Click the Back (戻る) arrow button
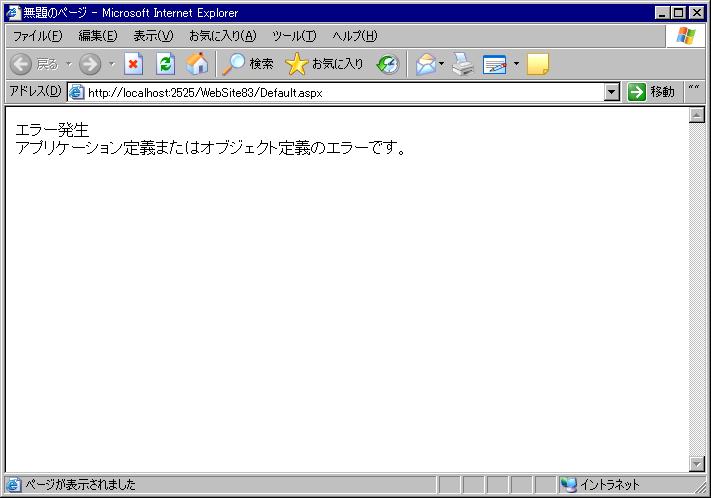The height and width of the screenshot is (498, 711). (21, 64)
